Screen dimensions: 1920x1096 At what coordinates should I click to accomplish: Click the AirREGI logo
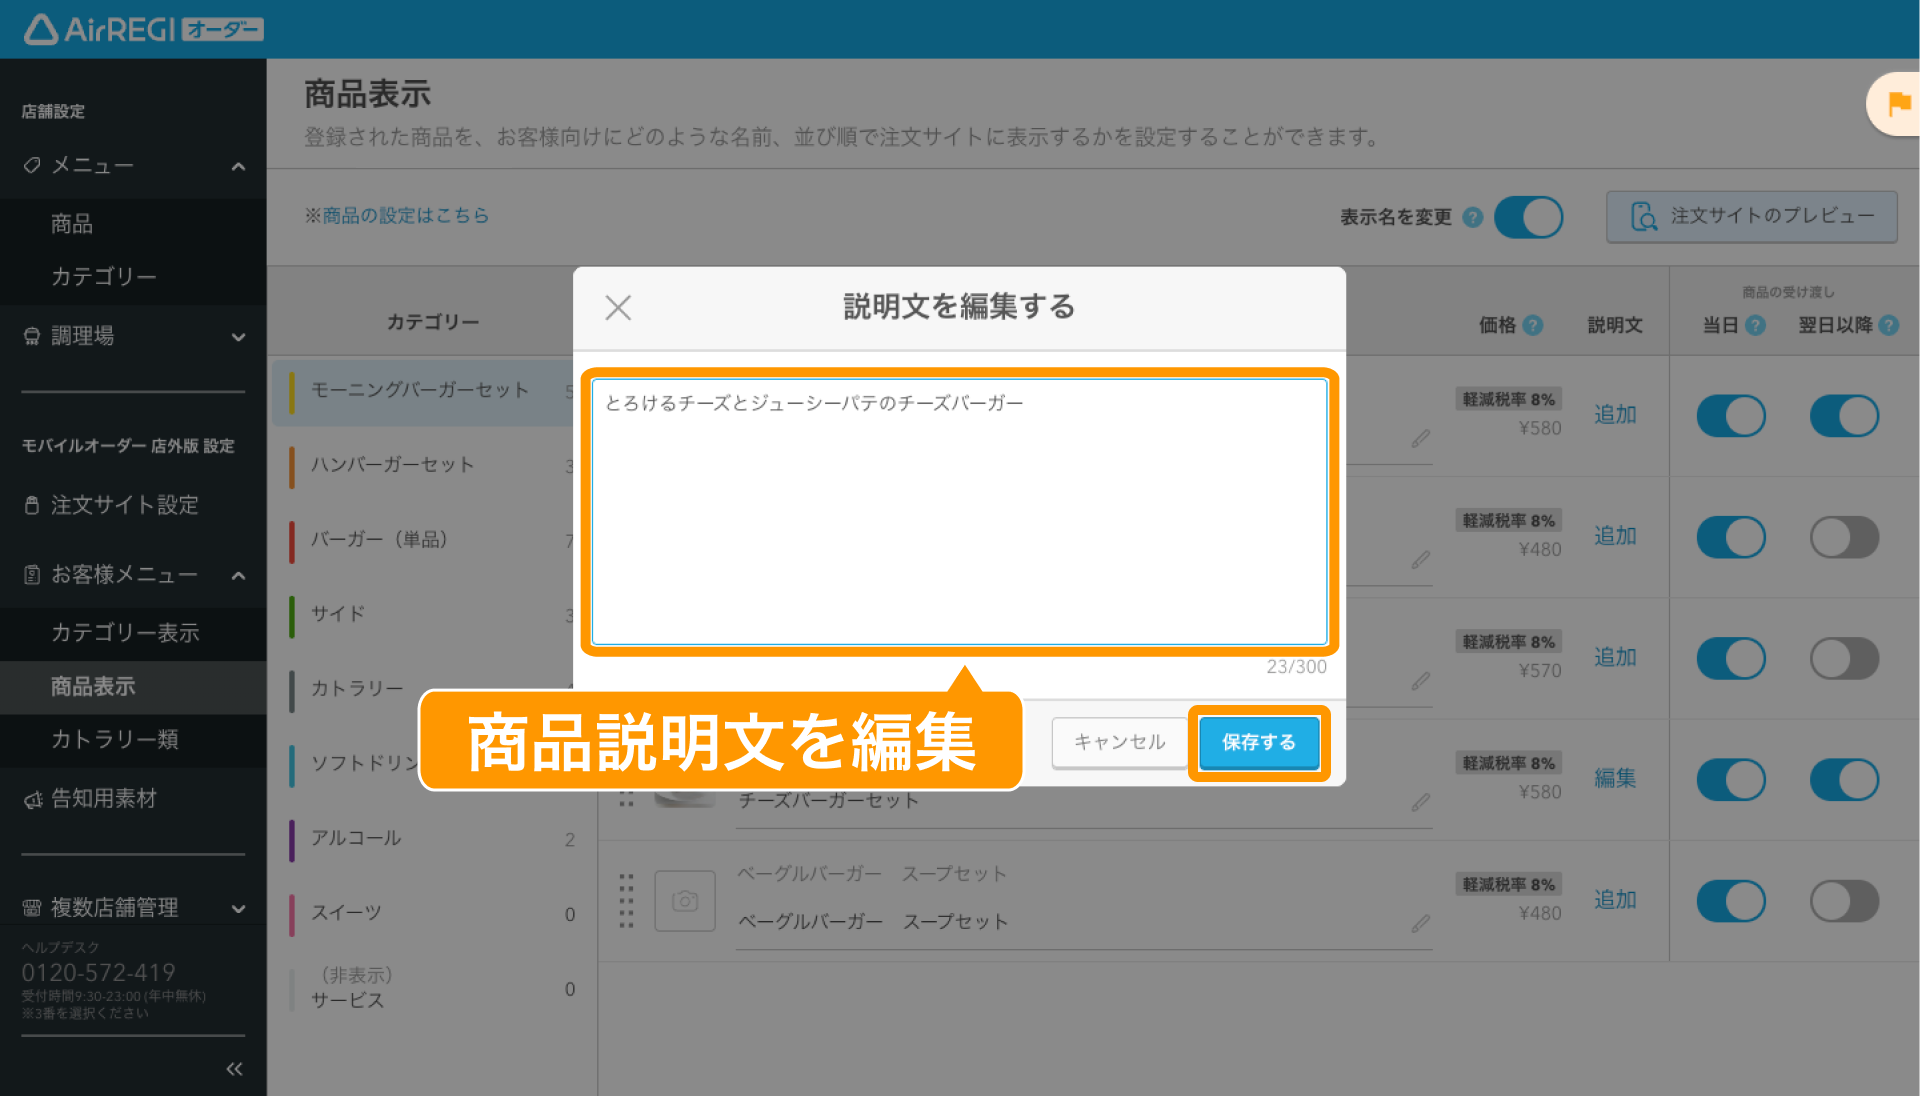[143, 29]
